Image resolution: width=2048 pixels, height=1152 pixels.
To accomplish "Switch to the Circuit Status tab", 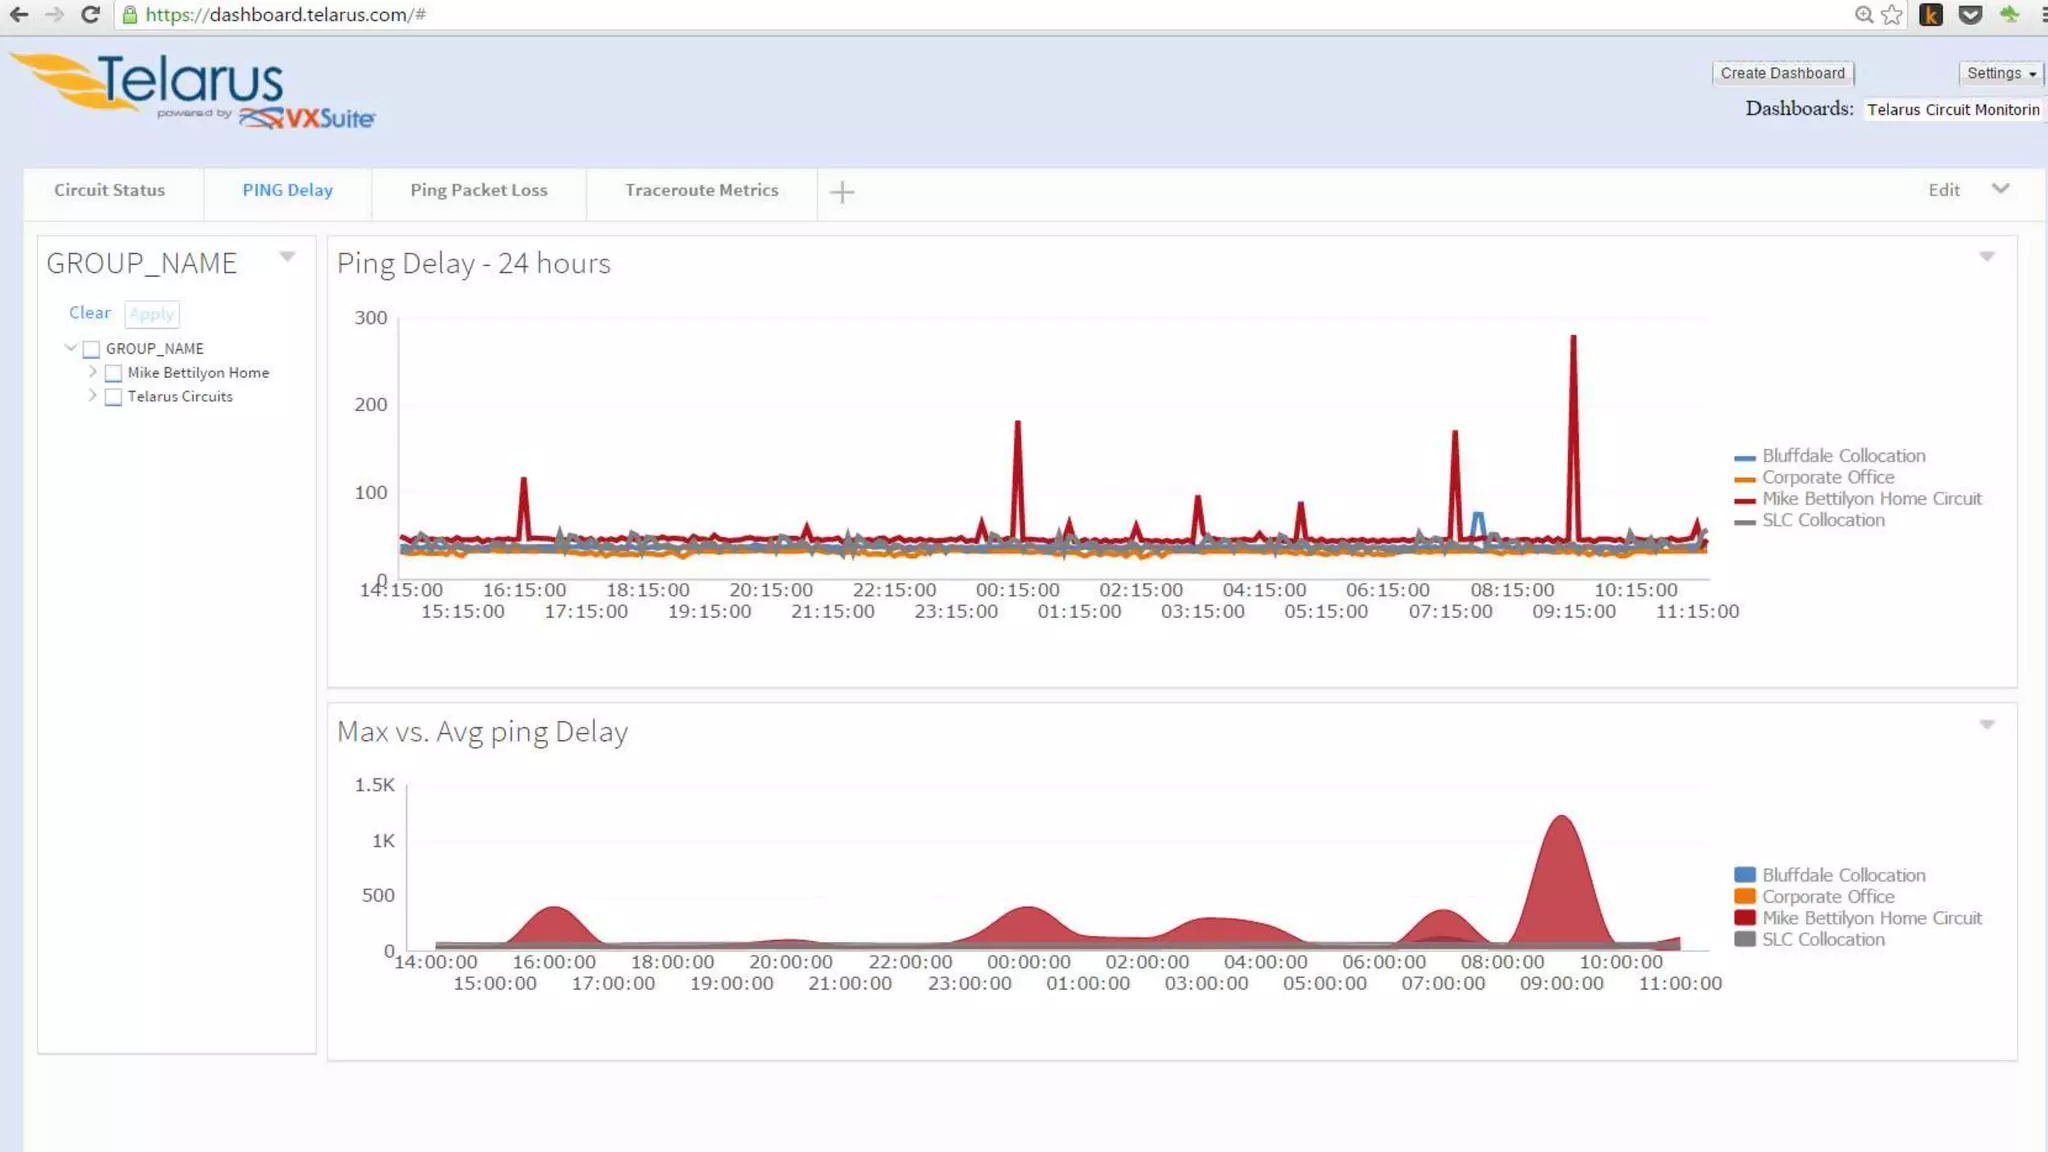I will 110,190.
